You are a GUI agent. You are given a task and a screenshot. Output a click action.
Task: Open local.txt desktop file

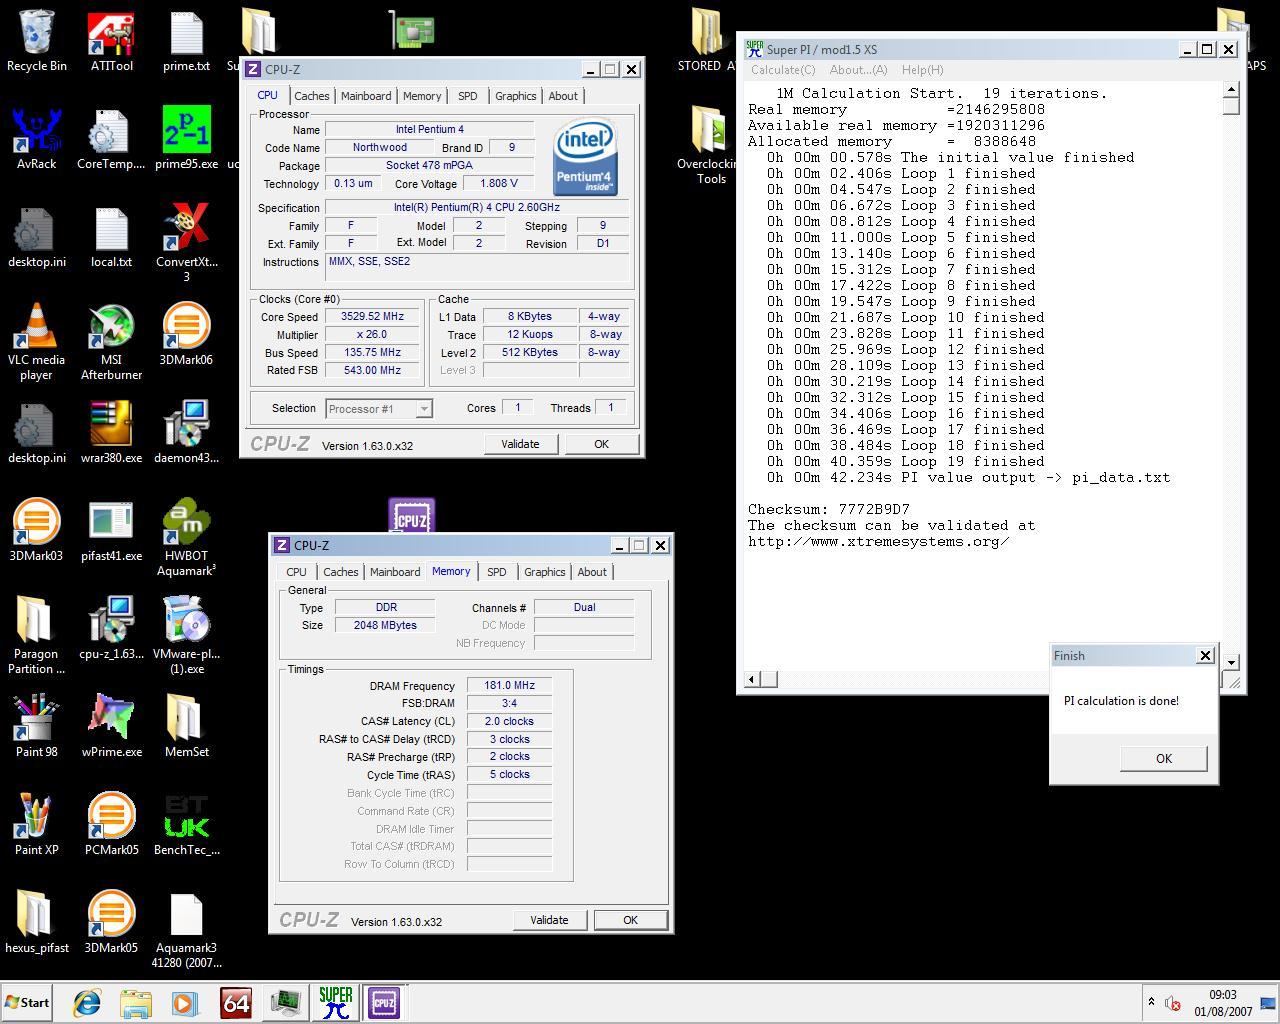(x=111, y=237)
